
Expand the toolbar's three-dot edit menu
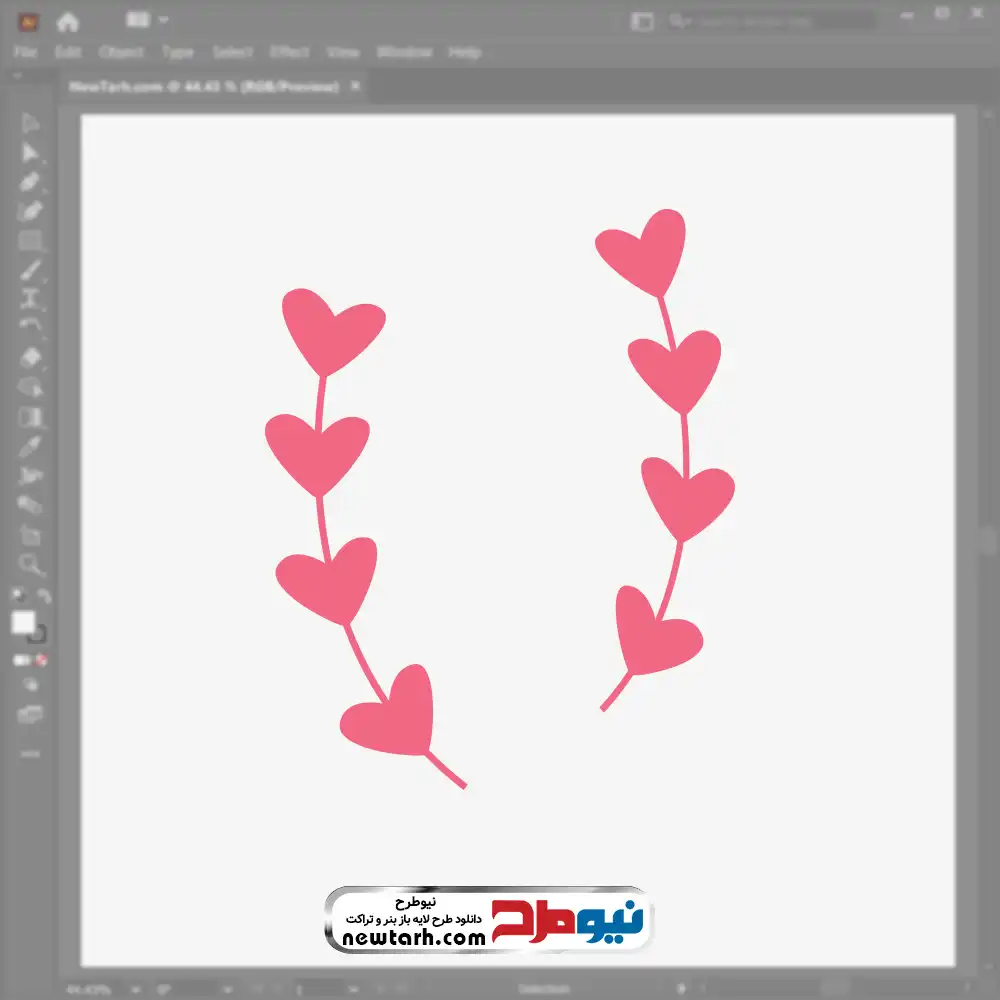(x=30, y=752)
